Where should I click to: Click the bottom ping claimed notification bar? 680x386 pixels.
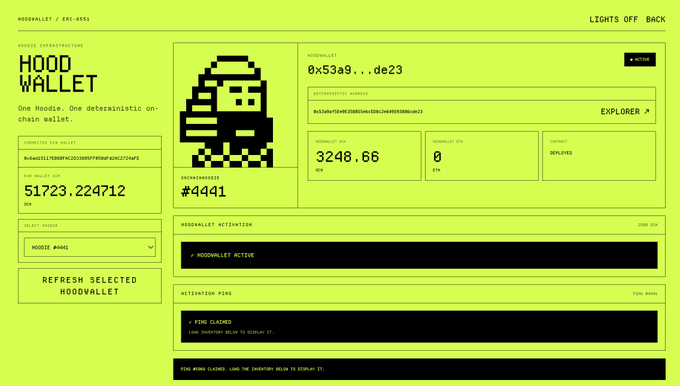[x=419, y=369]
